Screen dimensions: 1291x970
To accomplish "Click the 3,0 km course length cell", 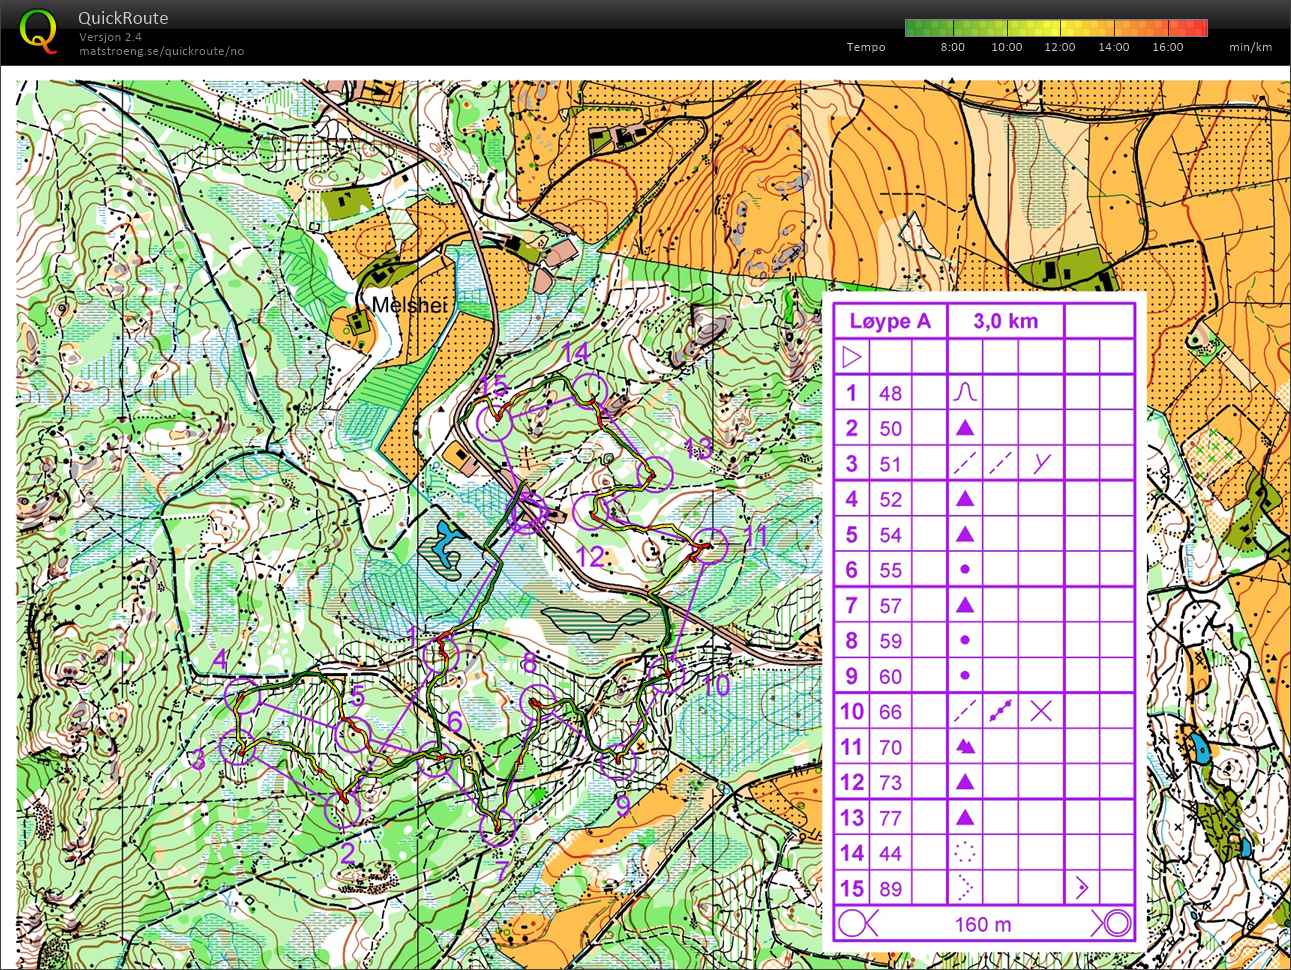I will (x=1004, y=321).
